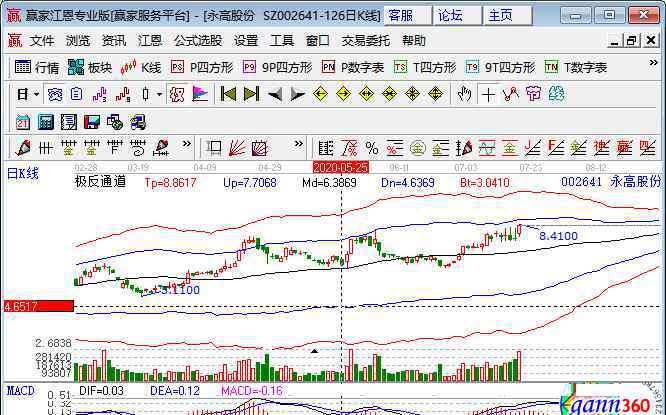Click the 客服 customer service button
666x415 pixels.
click(408, 16)
